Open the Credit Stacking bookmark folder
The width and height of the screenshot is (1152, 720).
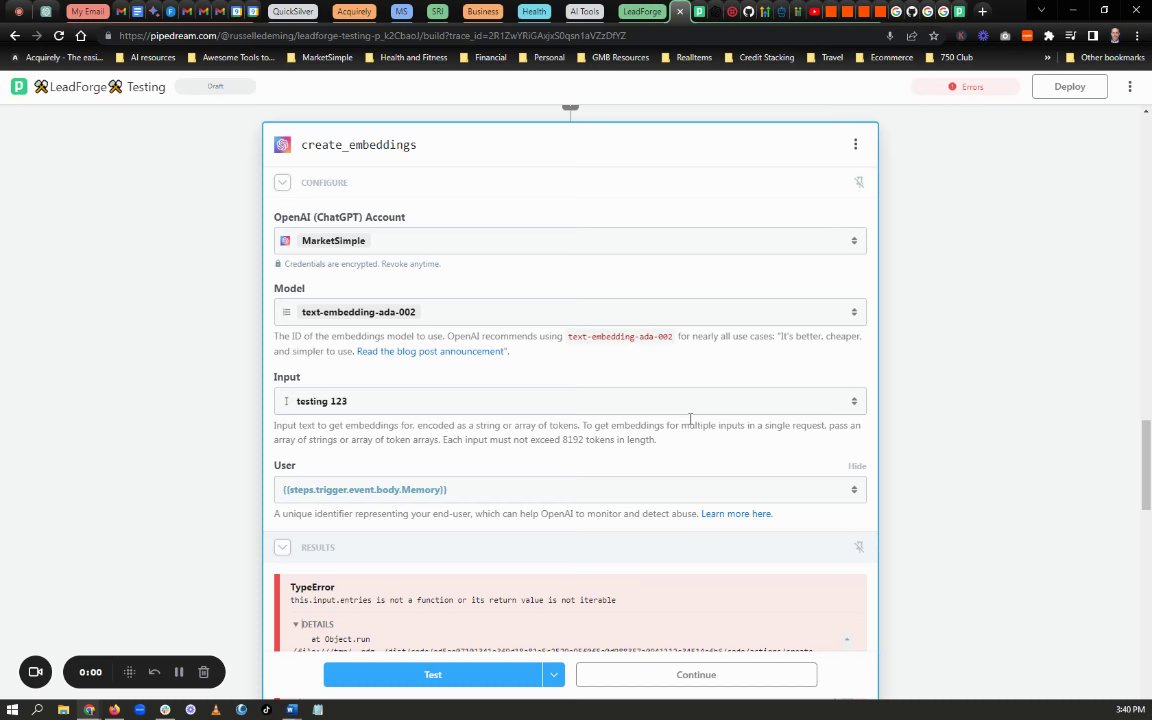(759, 57)
